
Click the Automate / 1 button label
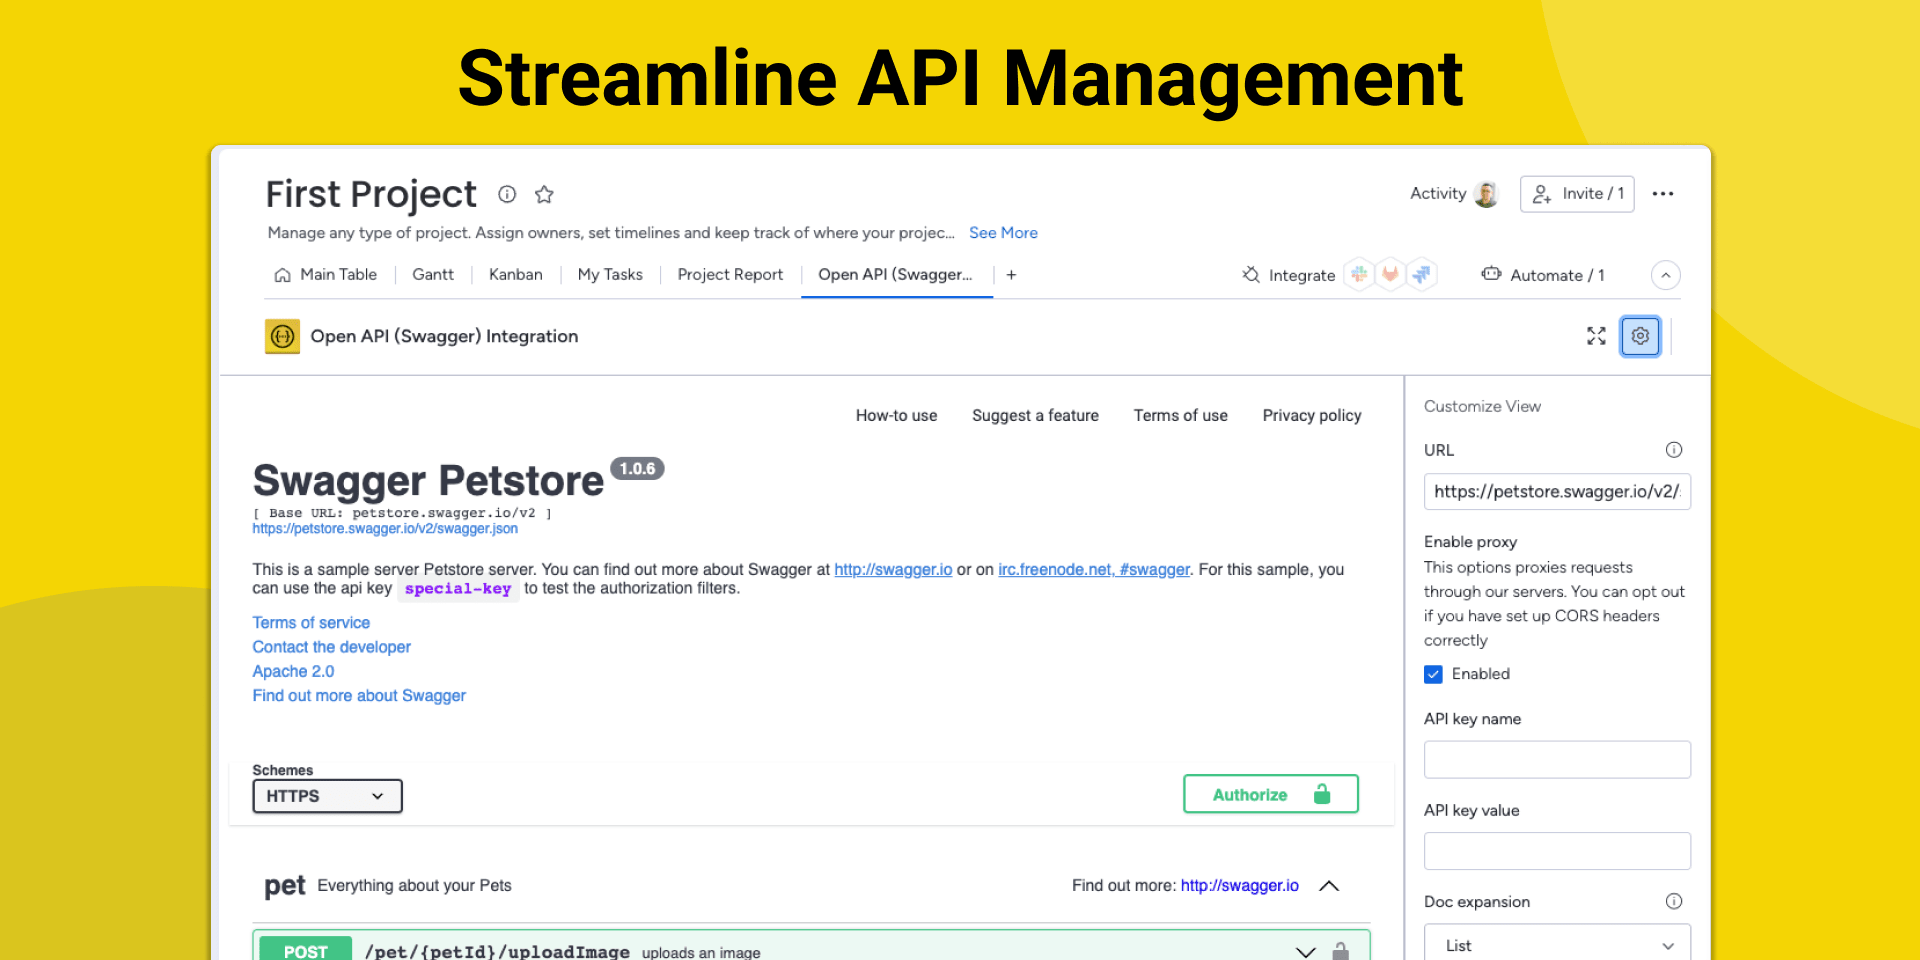(1557, 275)
